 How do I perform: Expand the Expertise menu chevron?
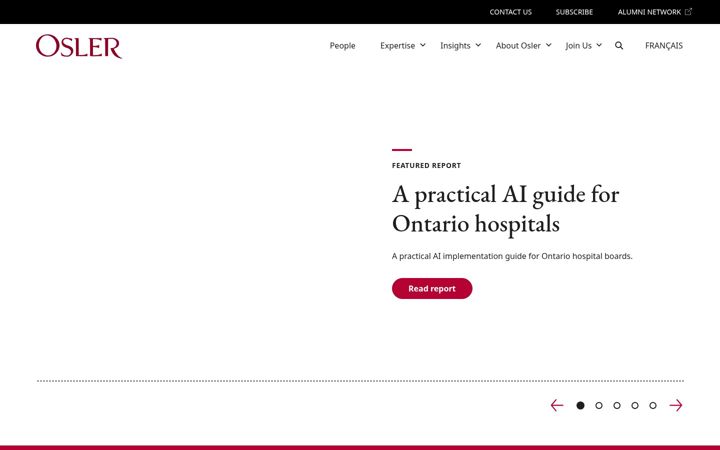423,45
